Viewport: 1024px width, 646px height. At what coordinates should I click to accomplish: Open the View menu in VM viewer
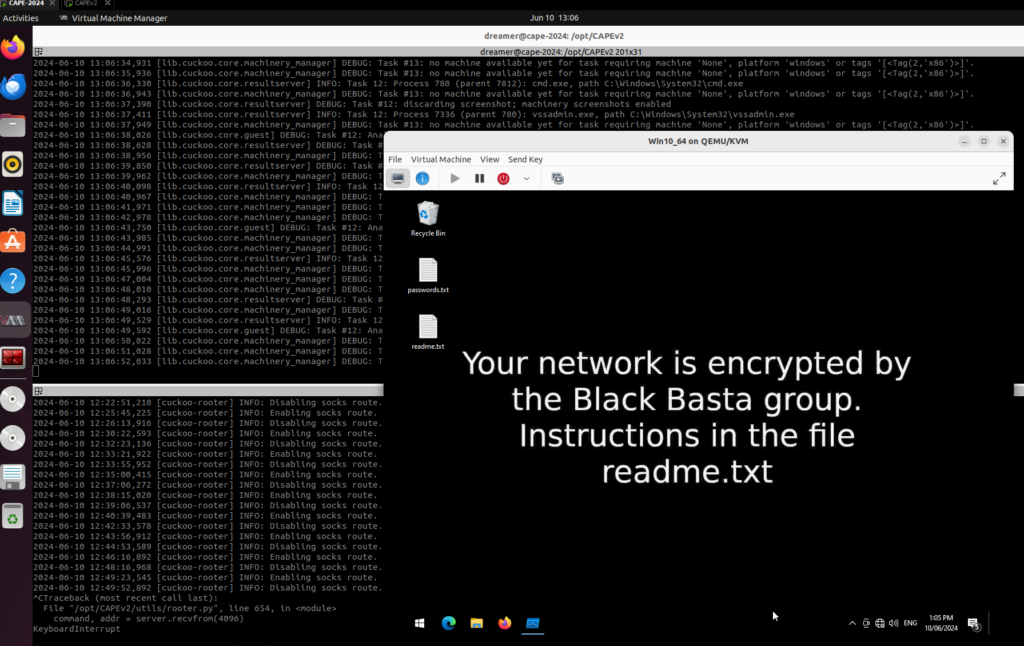pos(490,159)
